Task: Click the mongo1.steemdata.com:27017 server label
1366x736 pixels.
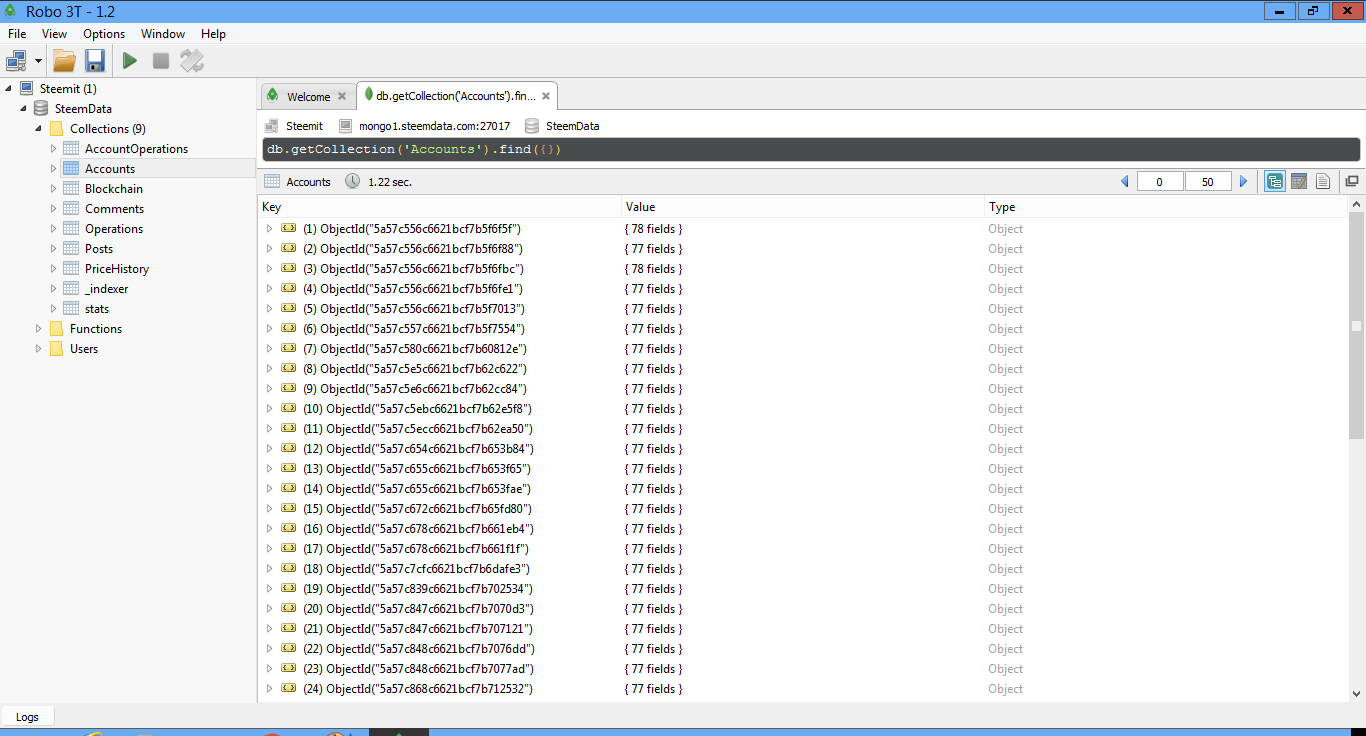Action: tap(435, 126)
